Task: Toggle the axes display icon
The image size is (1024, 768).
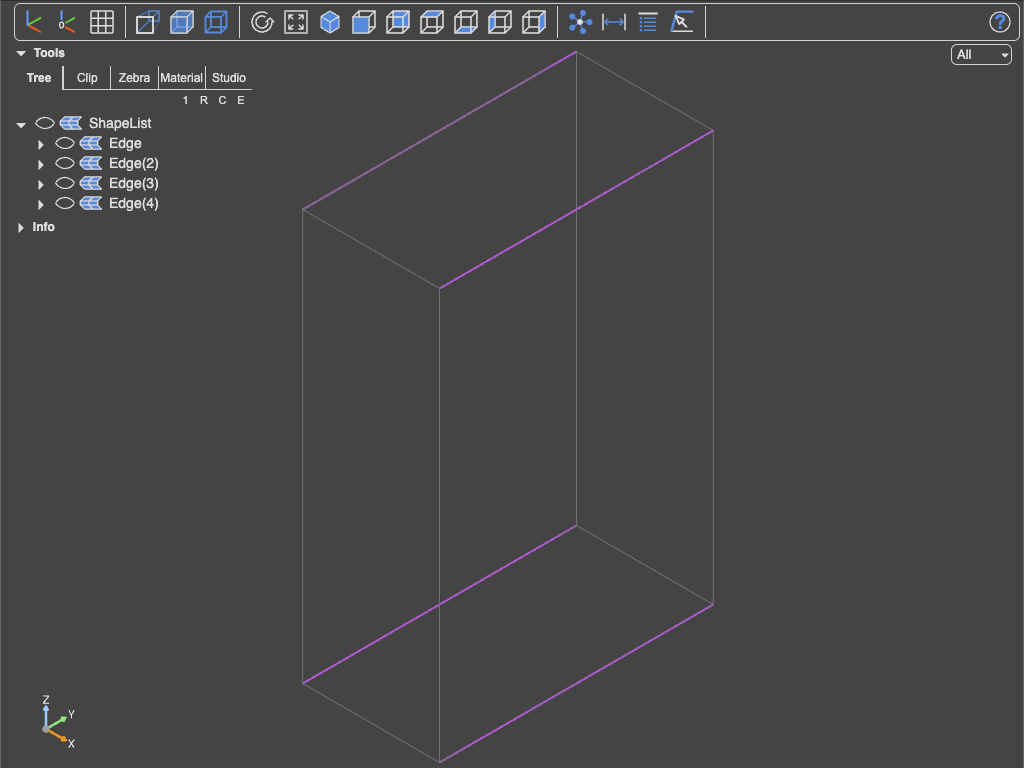Action: tap(33, 22)
